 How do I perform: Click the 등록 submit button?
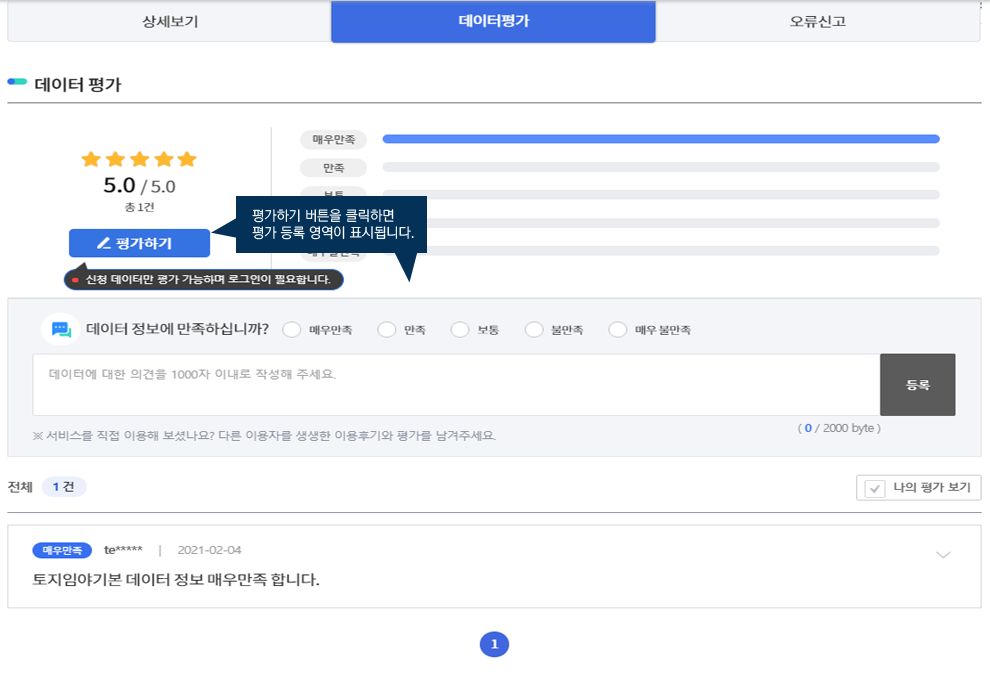click(917, 384)
